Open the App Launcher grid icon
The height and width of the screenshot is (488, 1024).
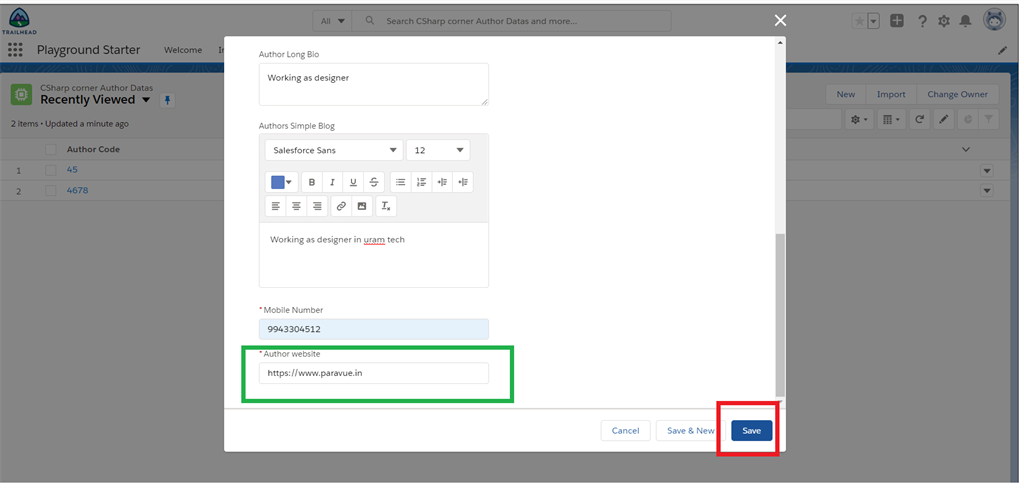click(15, 50)
